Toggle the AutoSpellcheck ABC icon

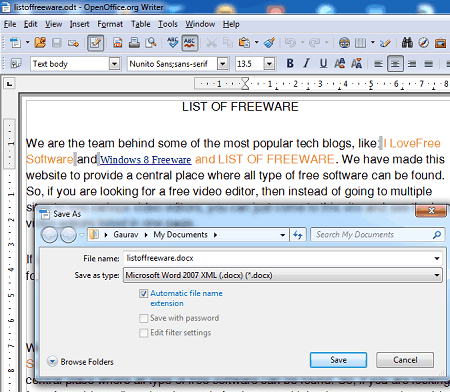click(x=190, y=43)
